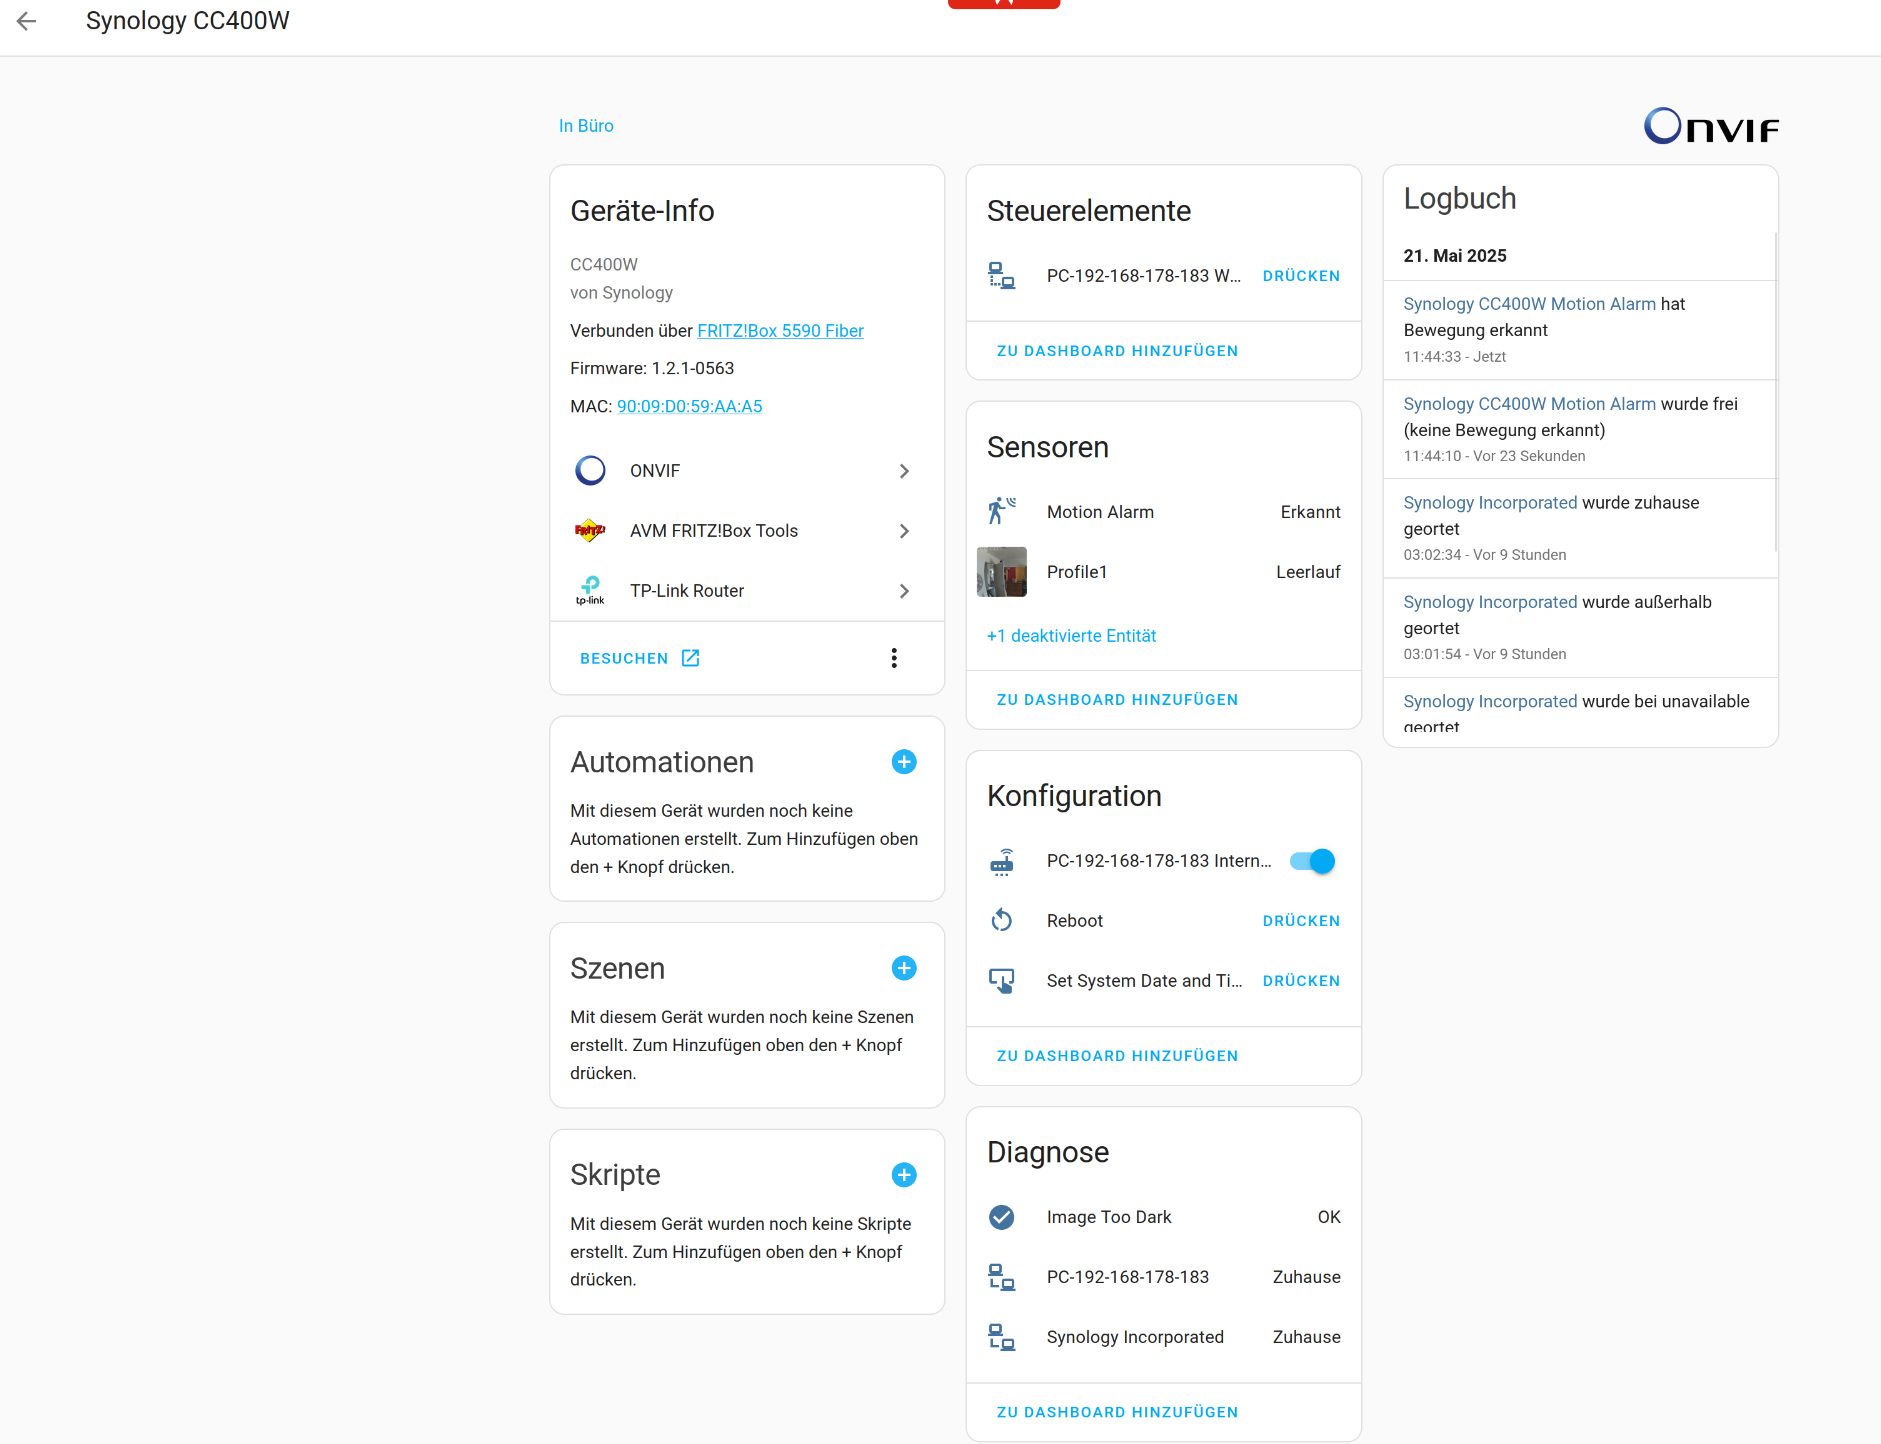The height and width of the screenshot is (1444, 1881).
Task: Click the BESUCHEN button
Action: (x=640, y=658)
